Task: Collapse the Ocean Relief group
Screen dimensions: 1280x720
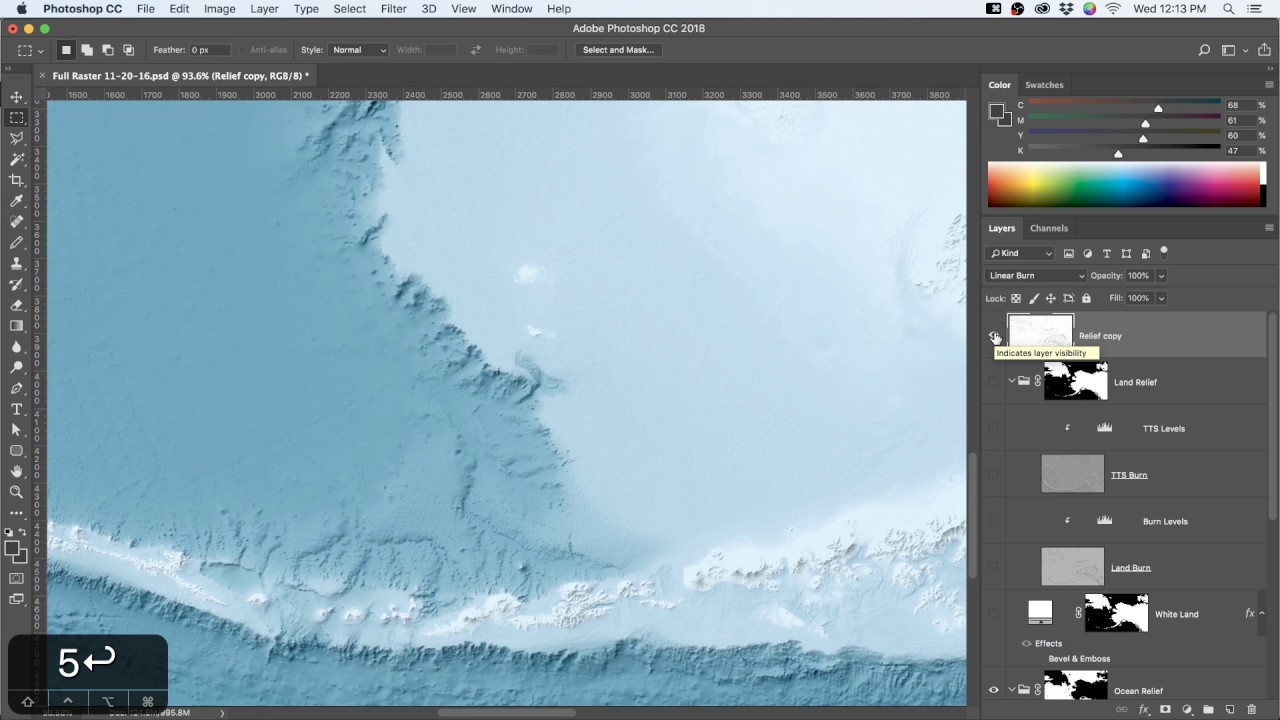Action: click(1012, 690)
